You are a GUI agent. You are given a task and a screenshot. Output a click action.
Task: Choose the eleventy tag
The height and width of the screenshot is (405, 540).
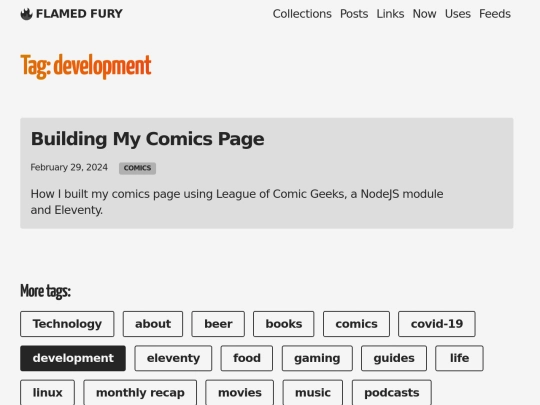click(173, 358)
